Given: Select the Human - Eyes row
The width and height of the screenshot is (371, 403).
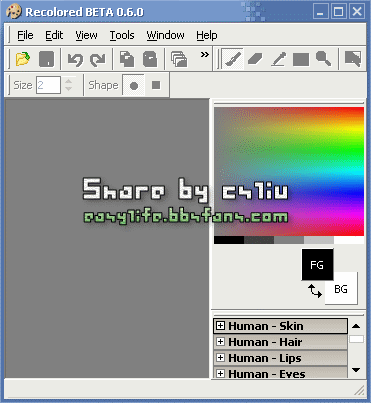Looking at the screenshot, I should (280, 372).
